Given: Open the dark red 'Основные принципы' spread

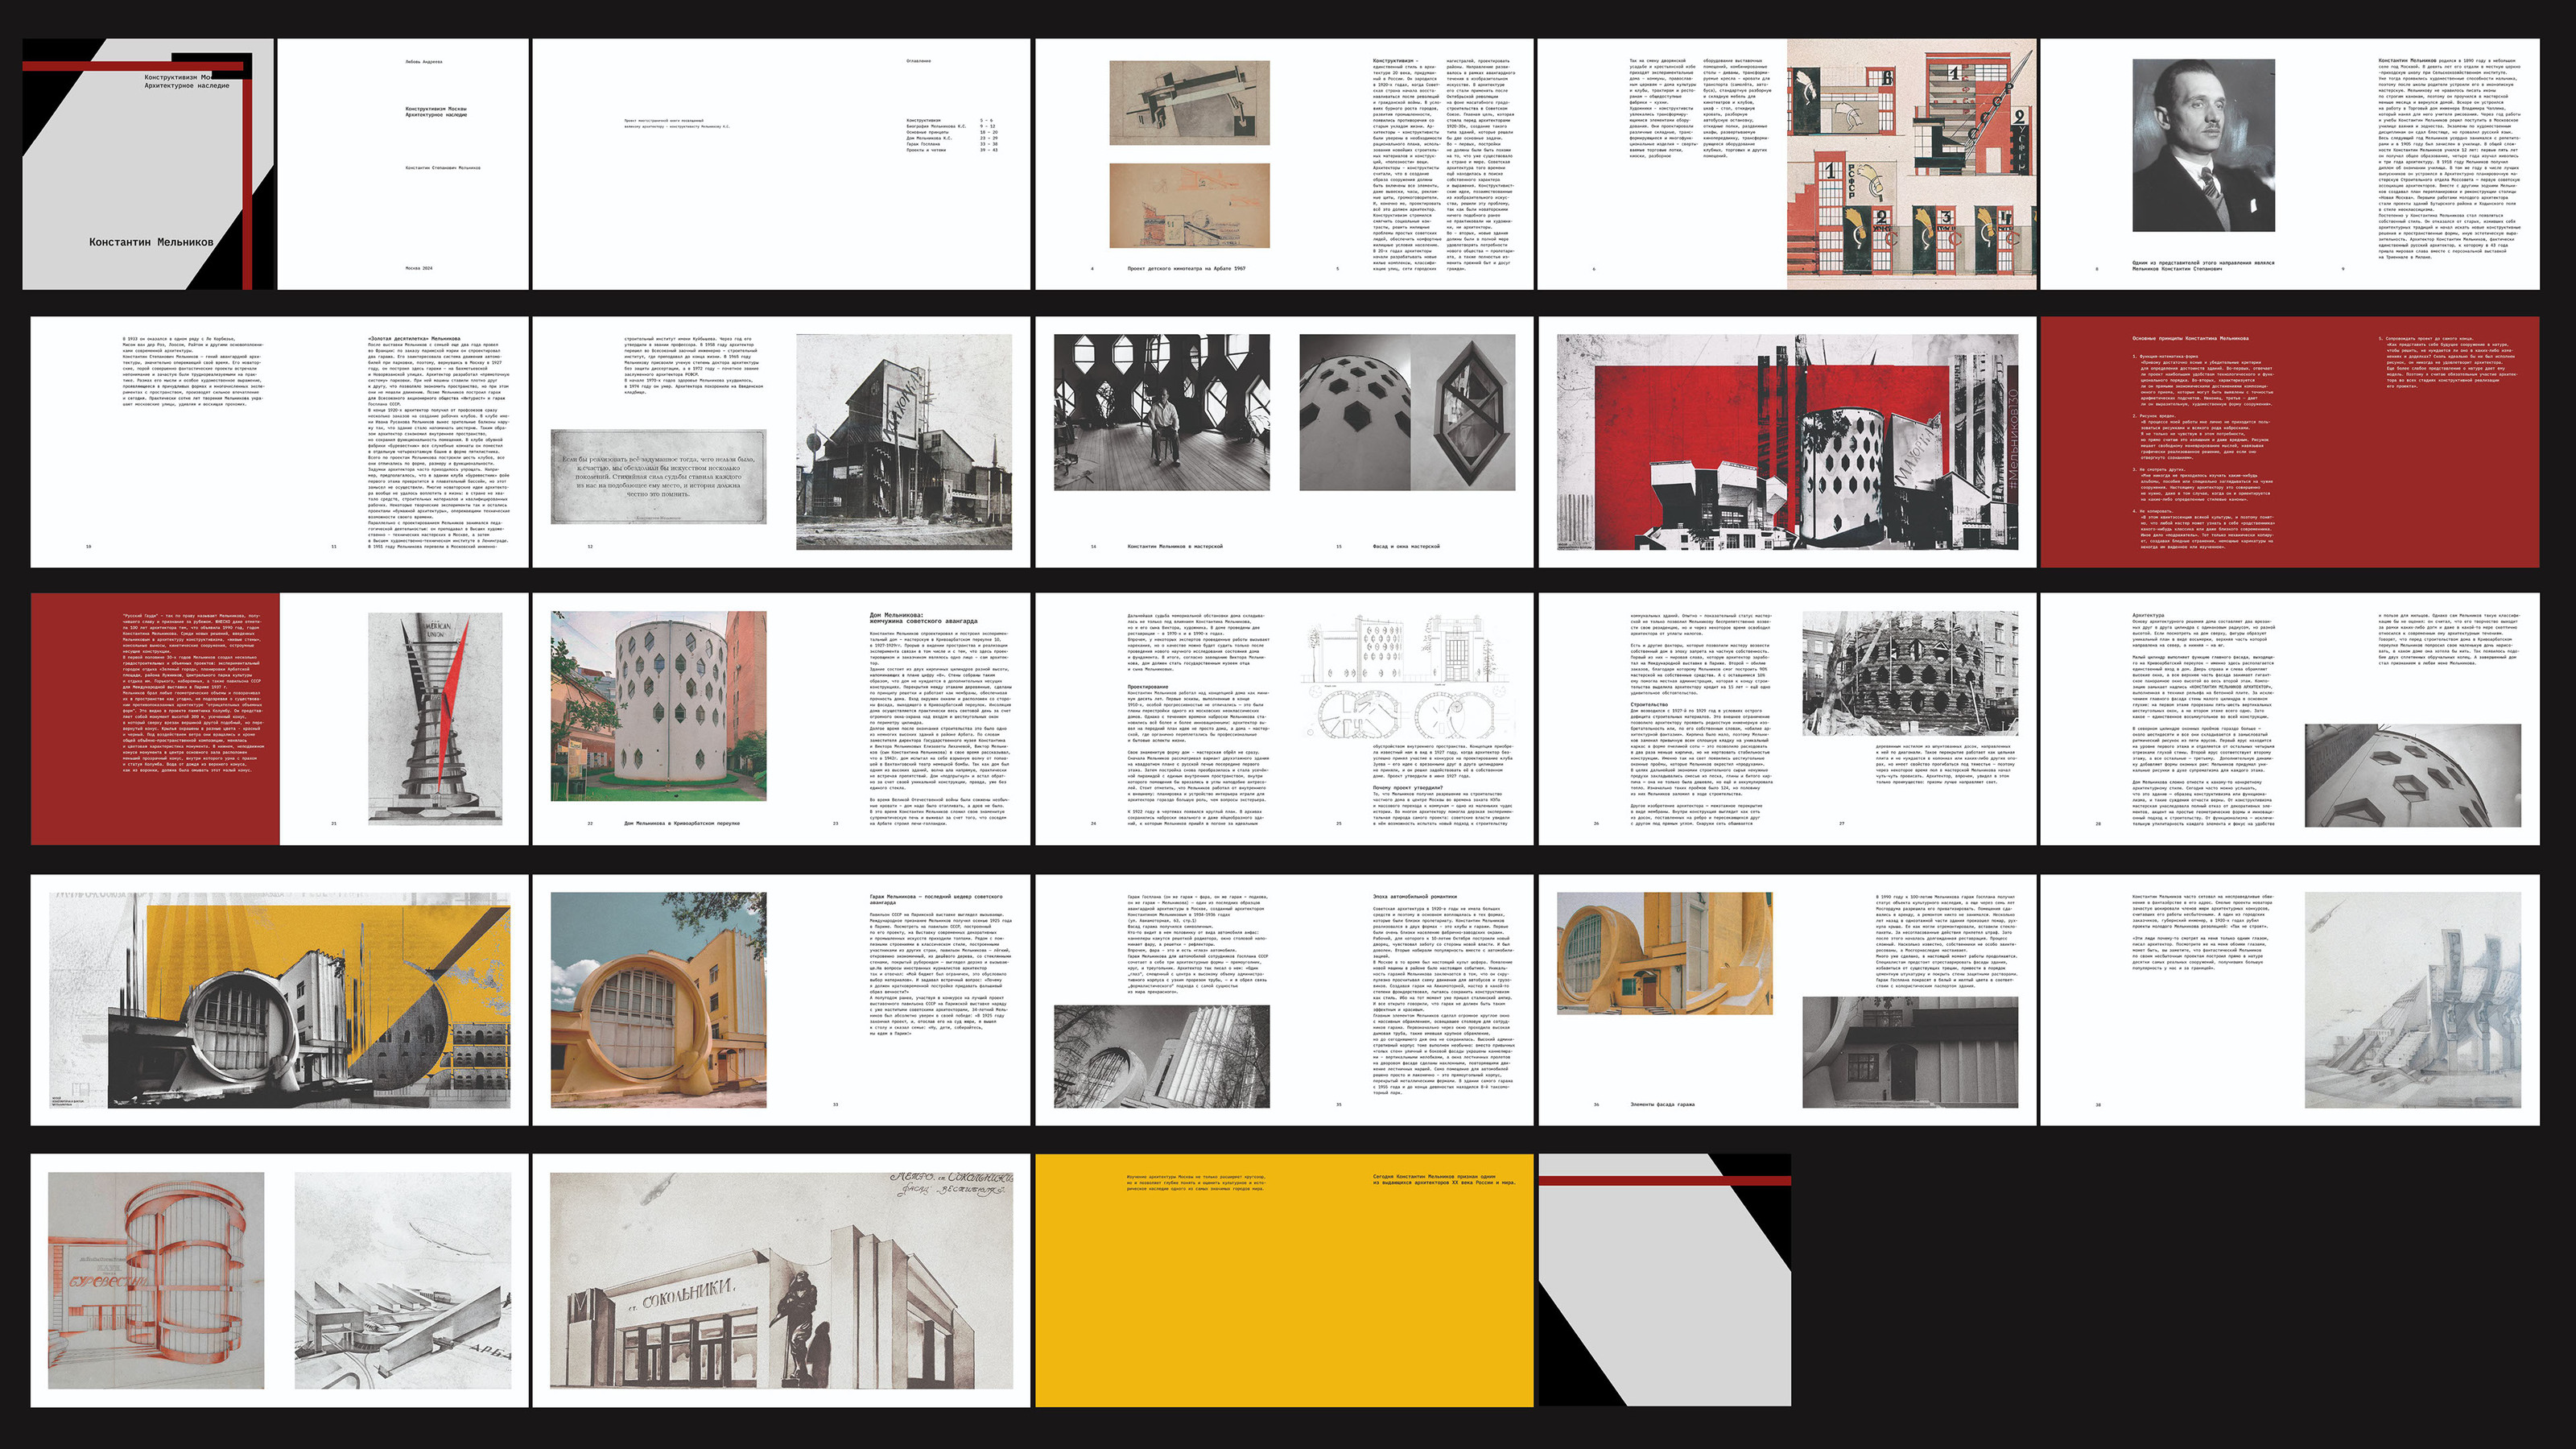Looking at the screenshot, I should click(2289, 442).
